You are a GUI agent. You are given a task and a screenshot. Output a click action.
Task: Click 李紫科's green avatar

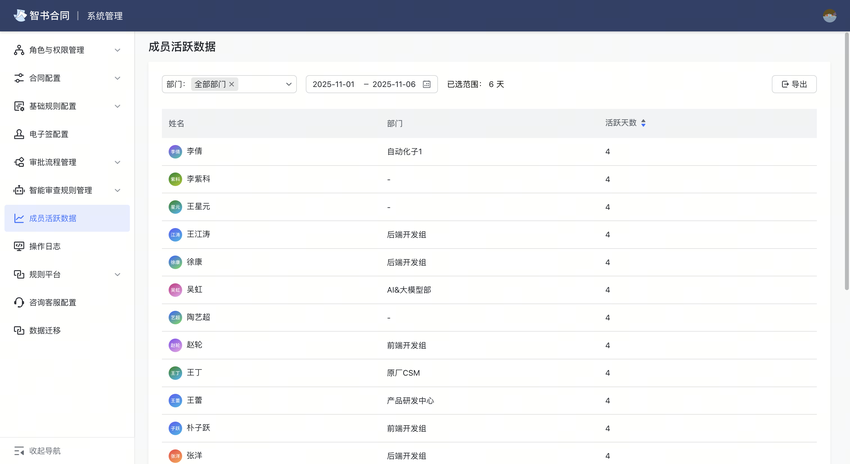coord(175,179)
